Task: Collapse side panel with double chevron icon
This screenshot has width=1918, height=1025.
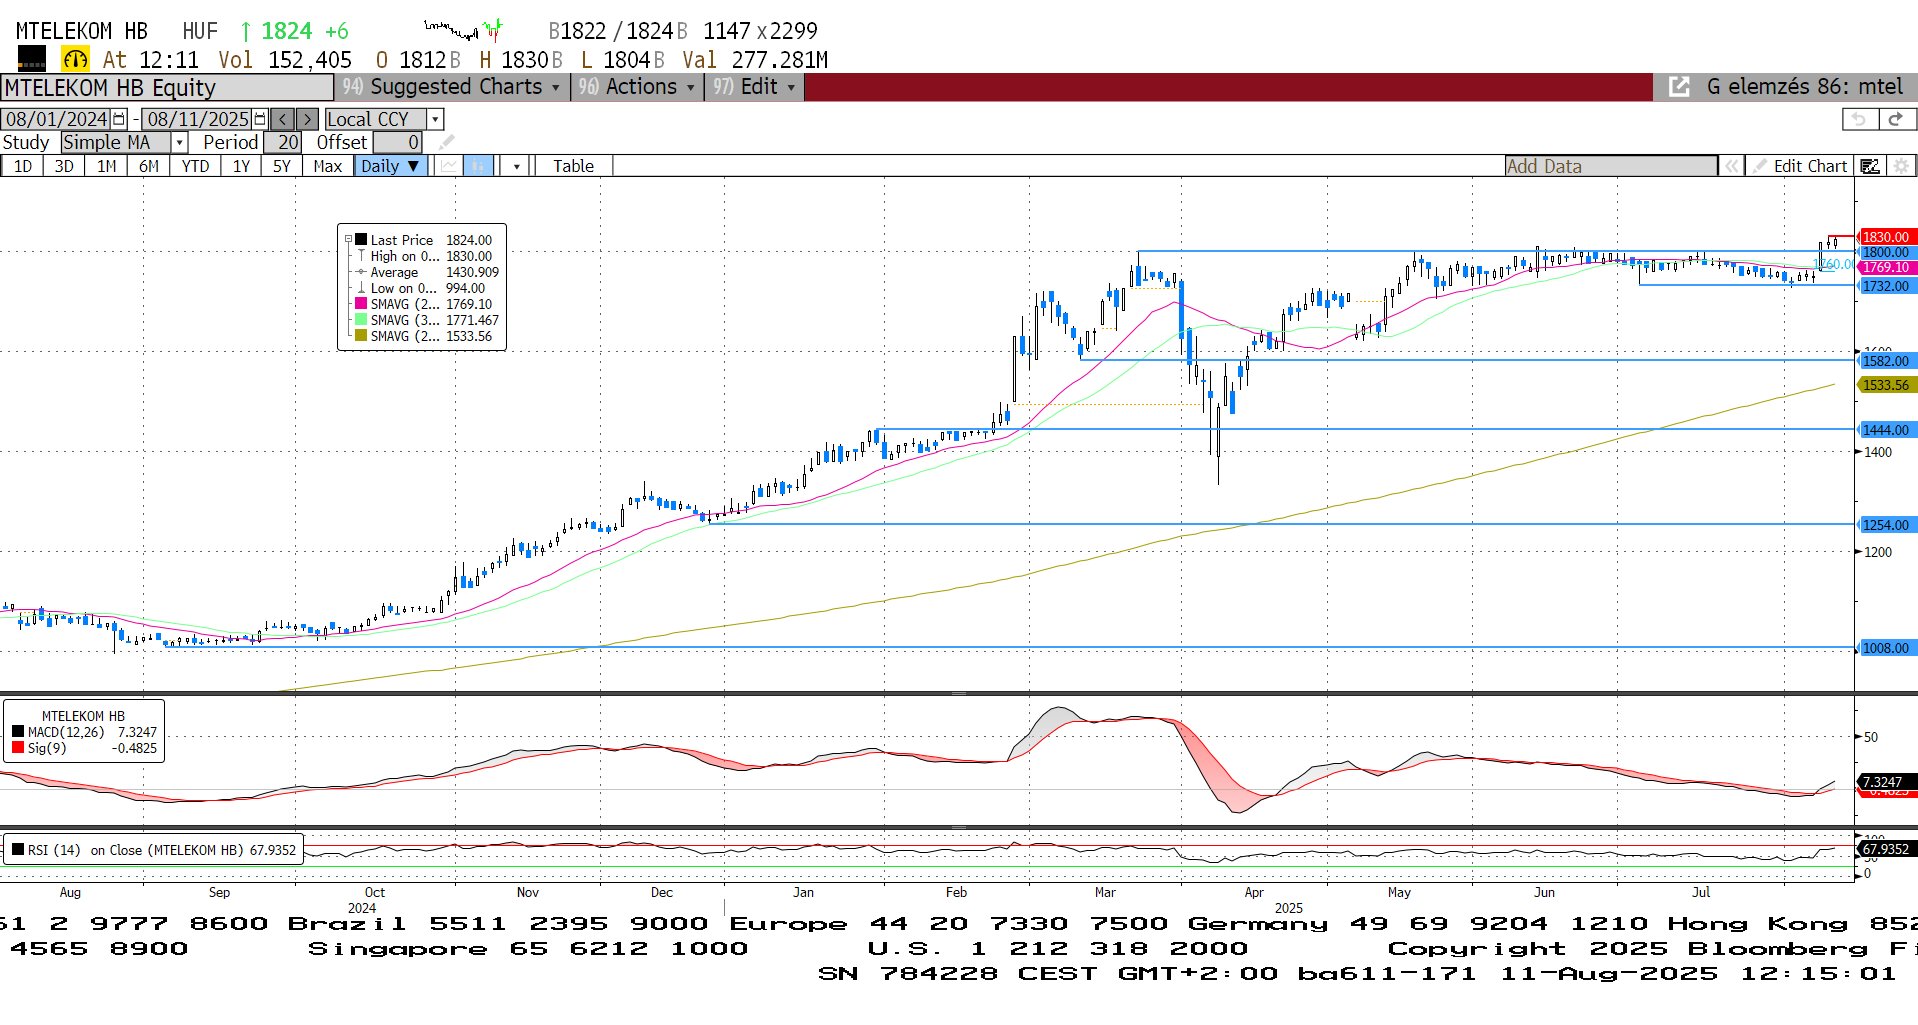Action: pyautogui.click(x=1731, y=166)
